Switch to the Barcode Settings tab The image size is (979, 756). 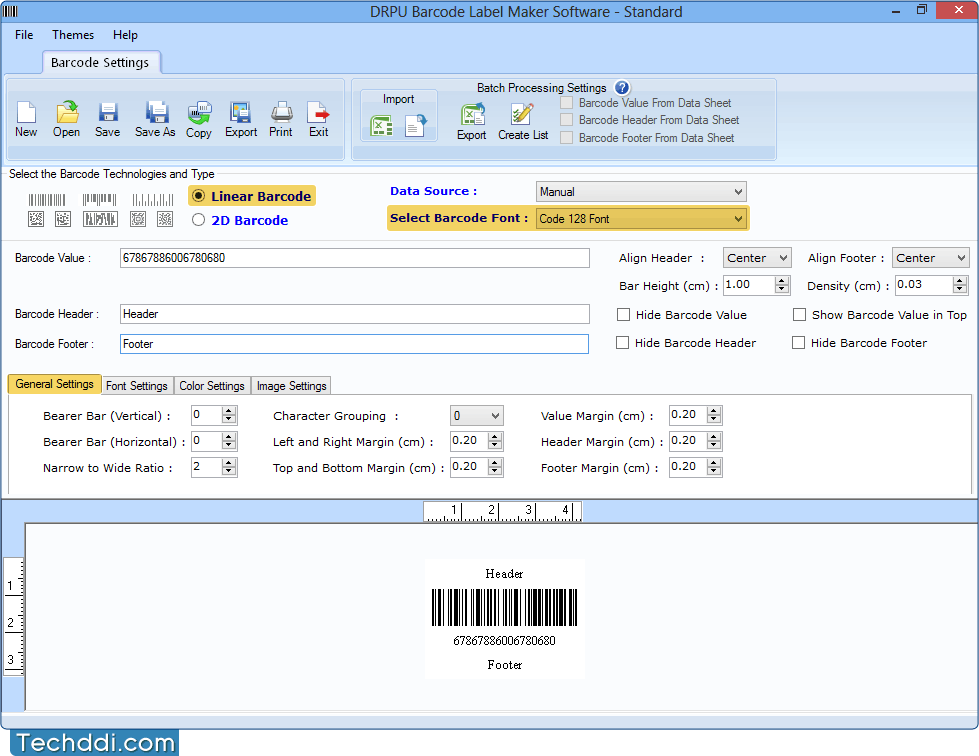100,62
